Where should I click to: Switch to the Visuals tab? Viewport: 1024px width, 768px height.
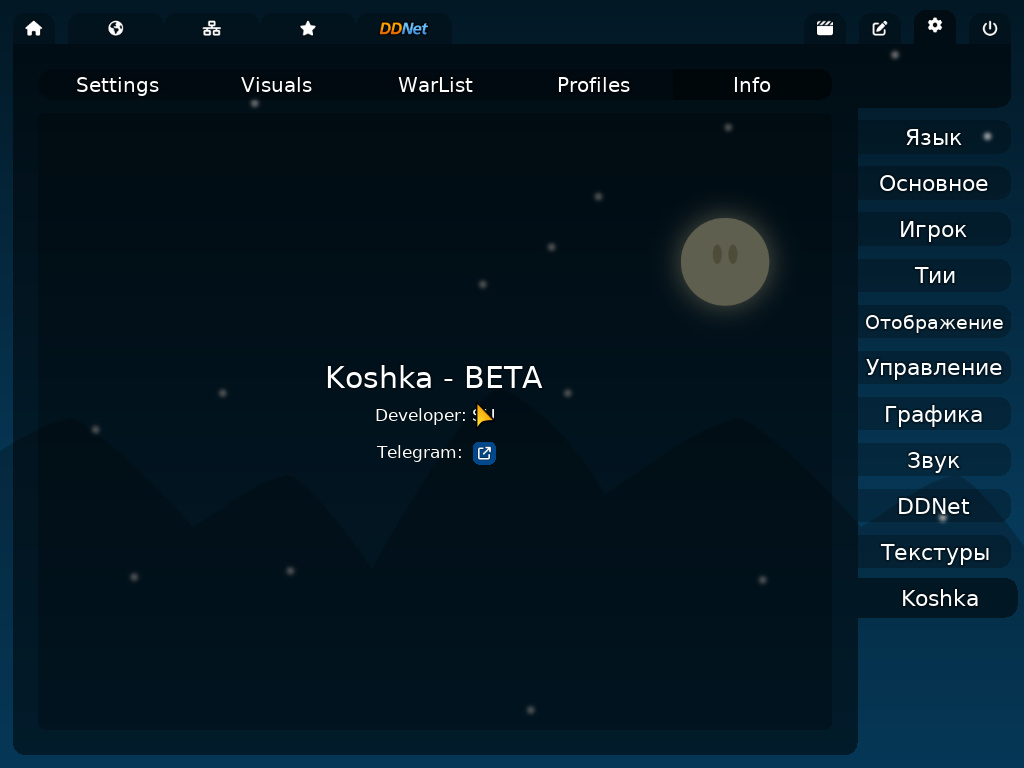(x=276, y=85)
